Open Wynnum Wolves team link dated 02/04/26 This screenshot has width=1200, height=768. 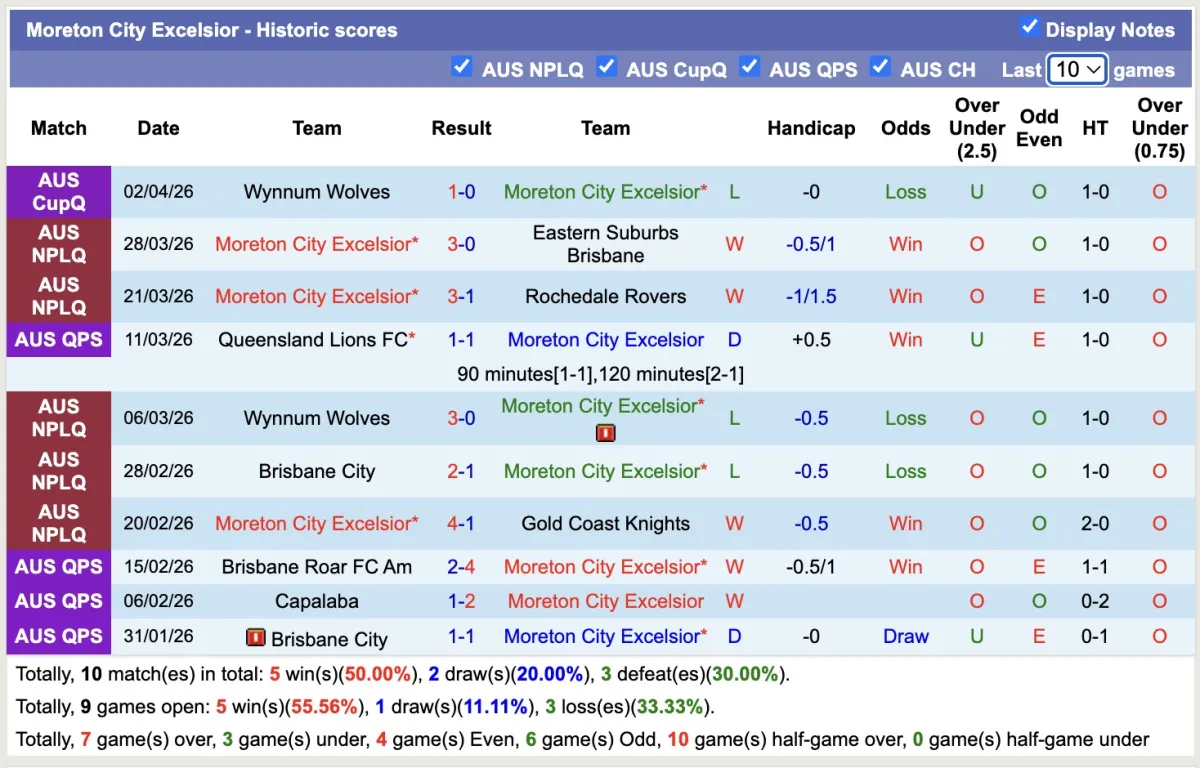[x=317, y=192]
